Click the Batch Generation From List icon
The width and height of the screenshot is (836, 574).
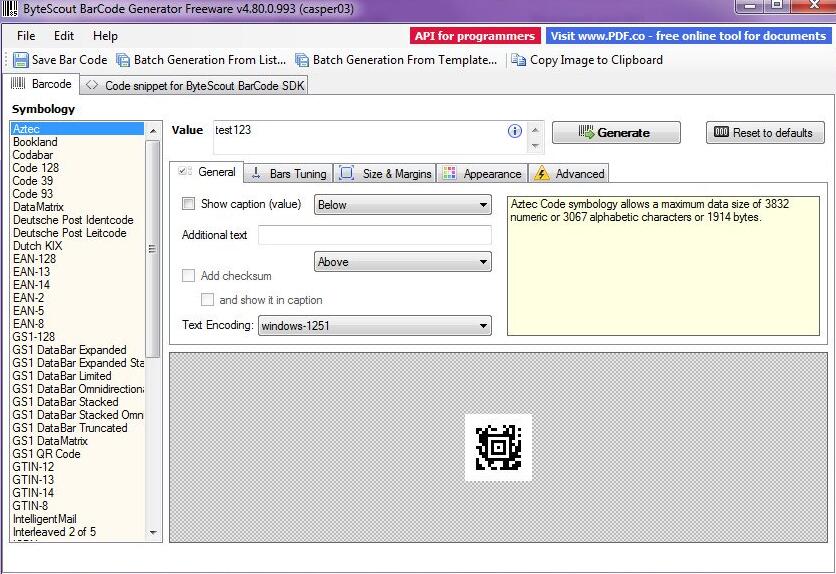(123, 60)
